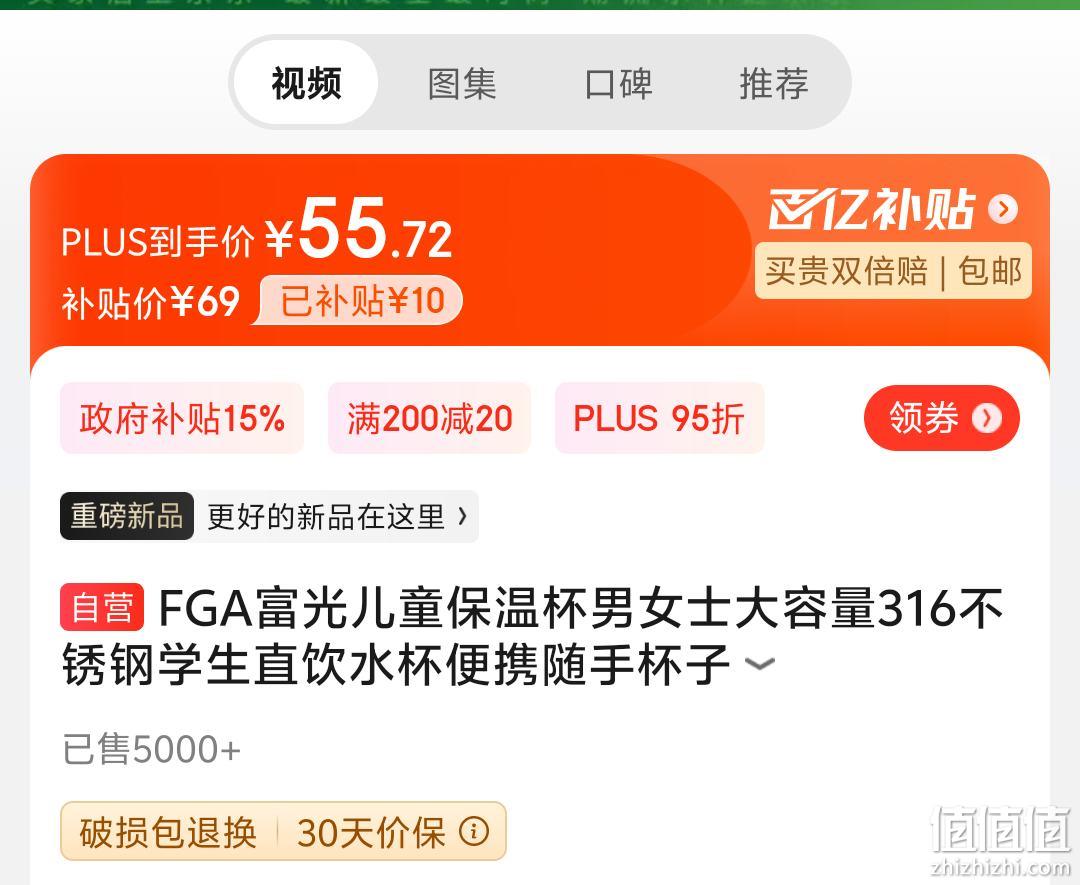Click the 破损包退换 guarantee label

168,831
